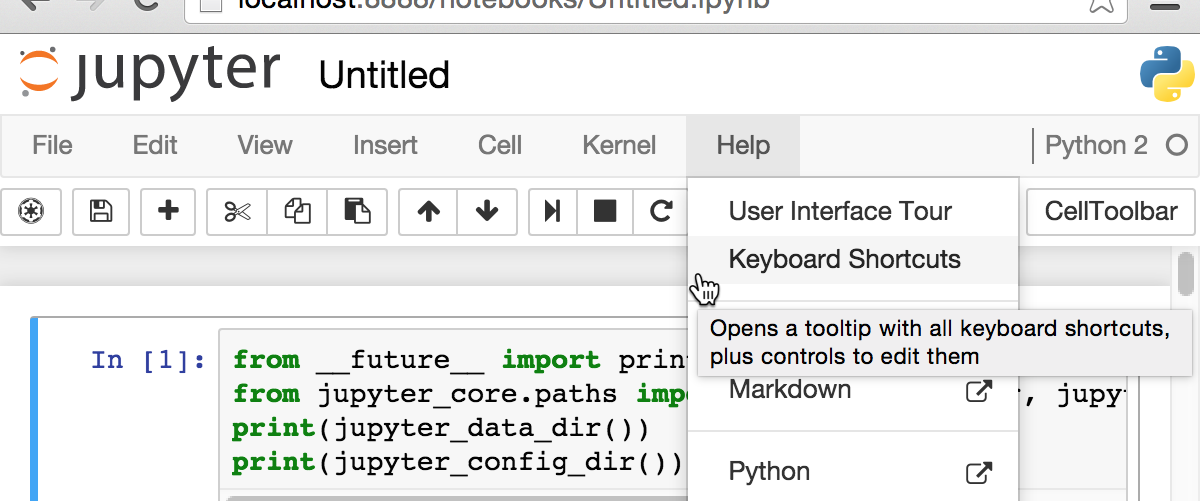Click Python external link icon
1200x501 pixels.
(x=978, y=472)
